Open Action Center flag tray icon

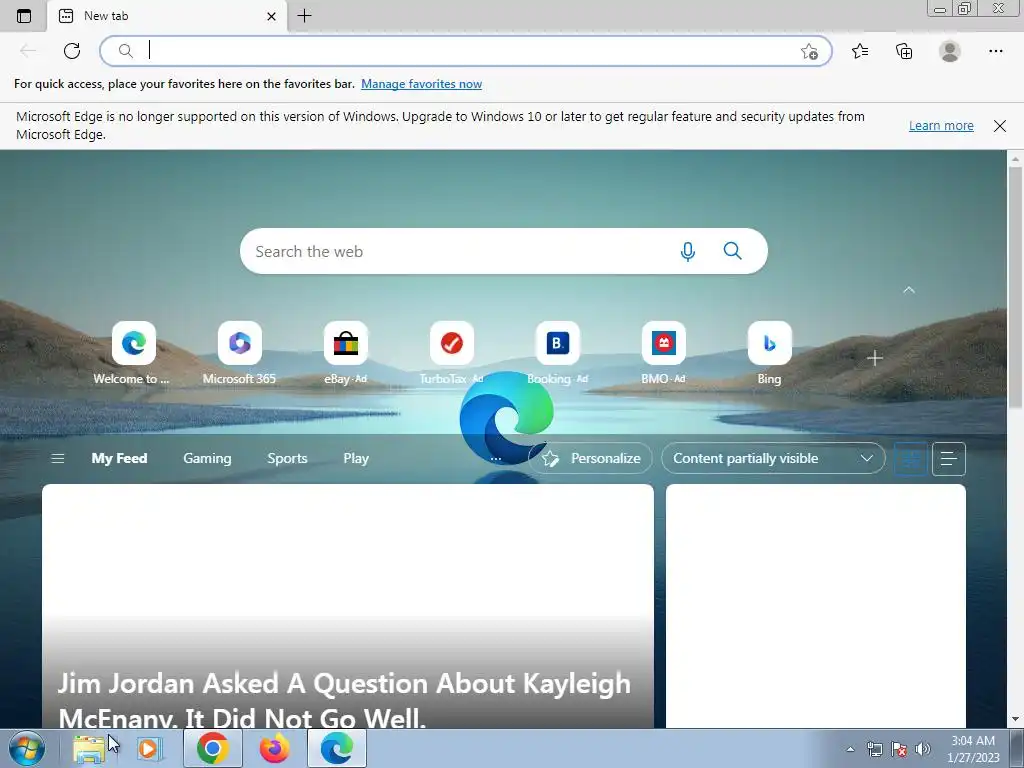coord(899,749)
